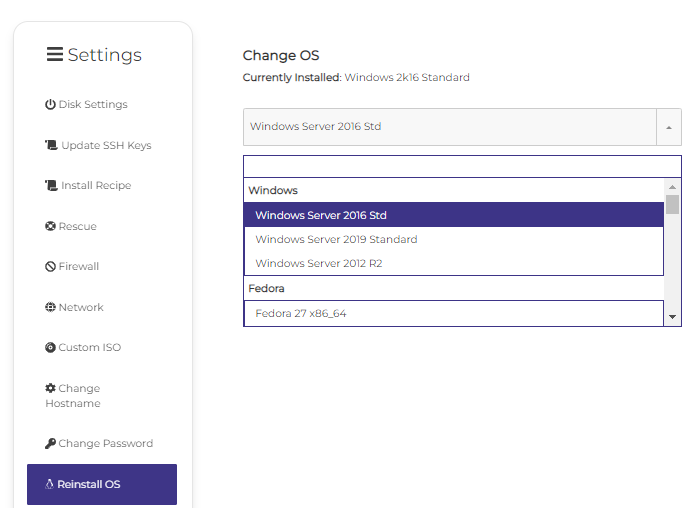Open the Reinstall OS menu item
693x508 pixels.
tap(102, 484)
